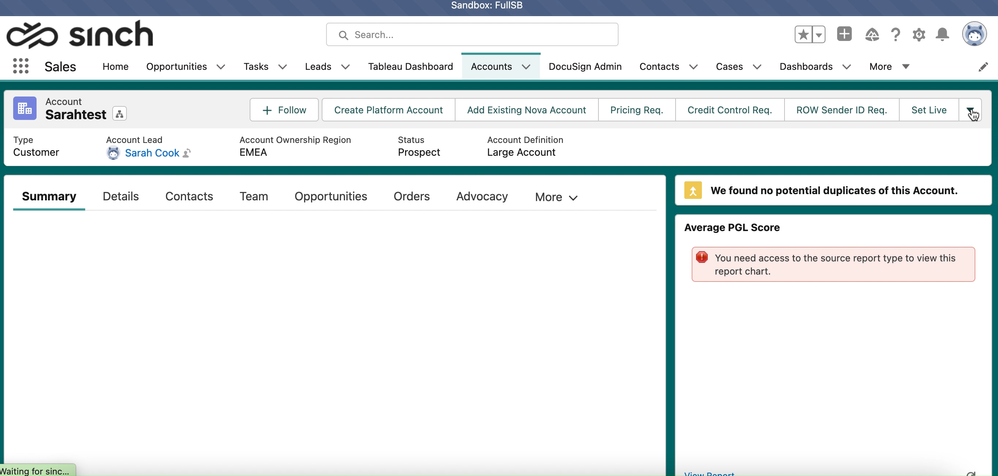Open the Leads nav tab
Viewport: 998px width, 476px height.
318,66
